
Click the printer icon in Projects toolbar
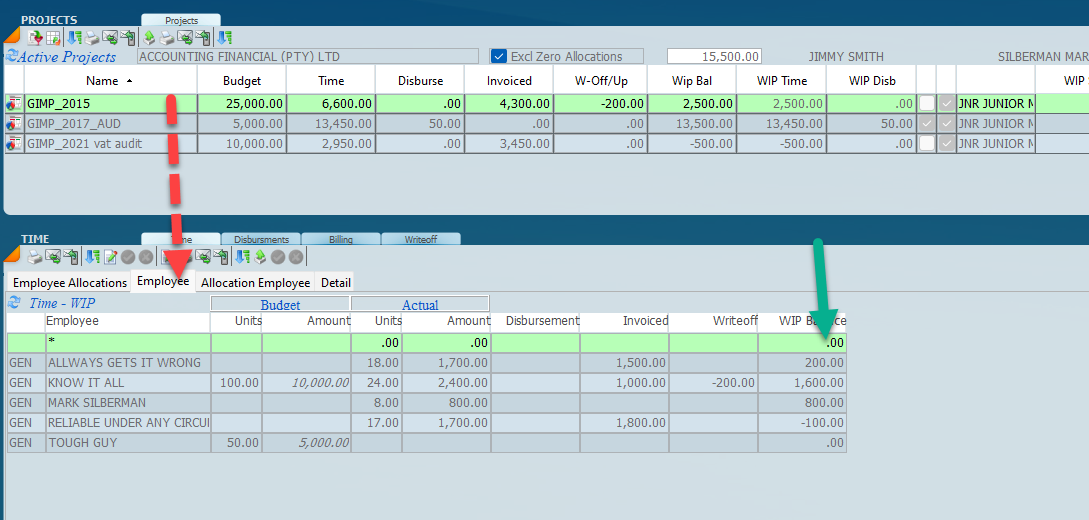pos(92,38)
